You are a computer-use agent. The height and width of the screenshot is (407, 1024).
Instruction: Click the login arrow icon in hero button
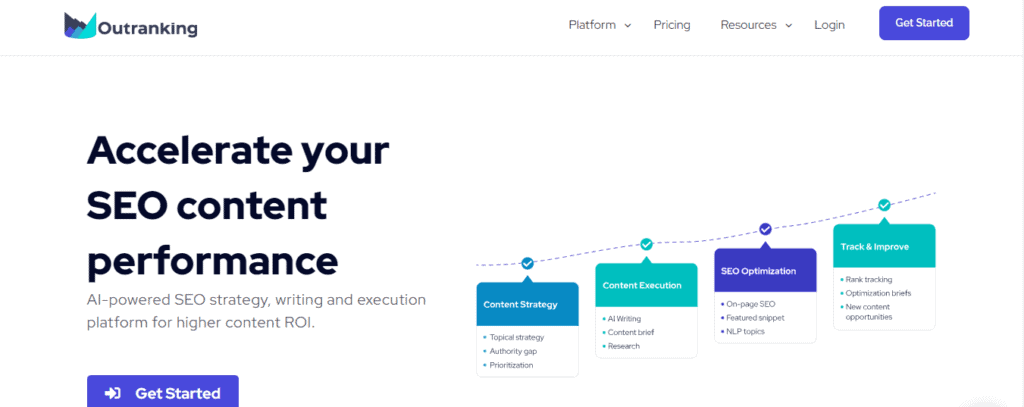point(113,393)
